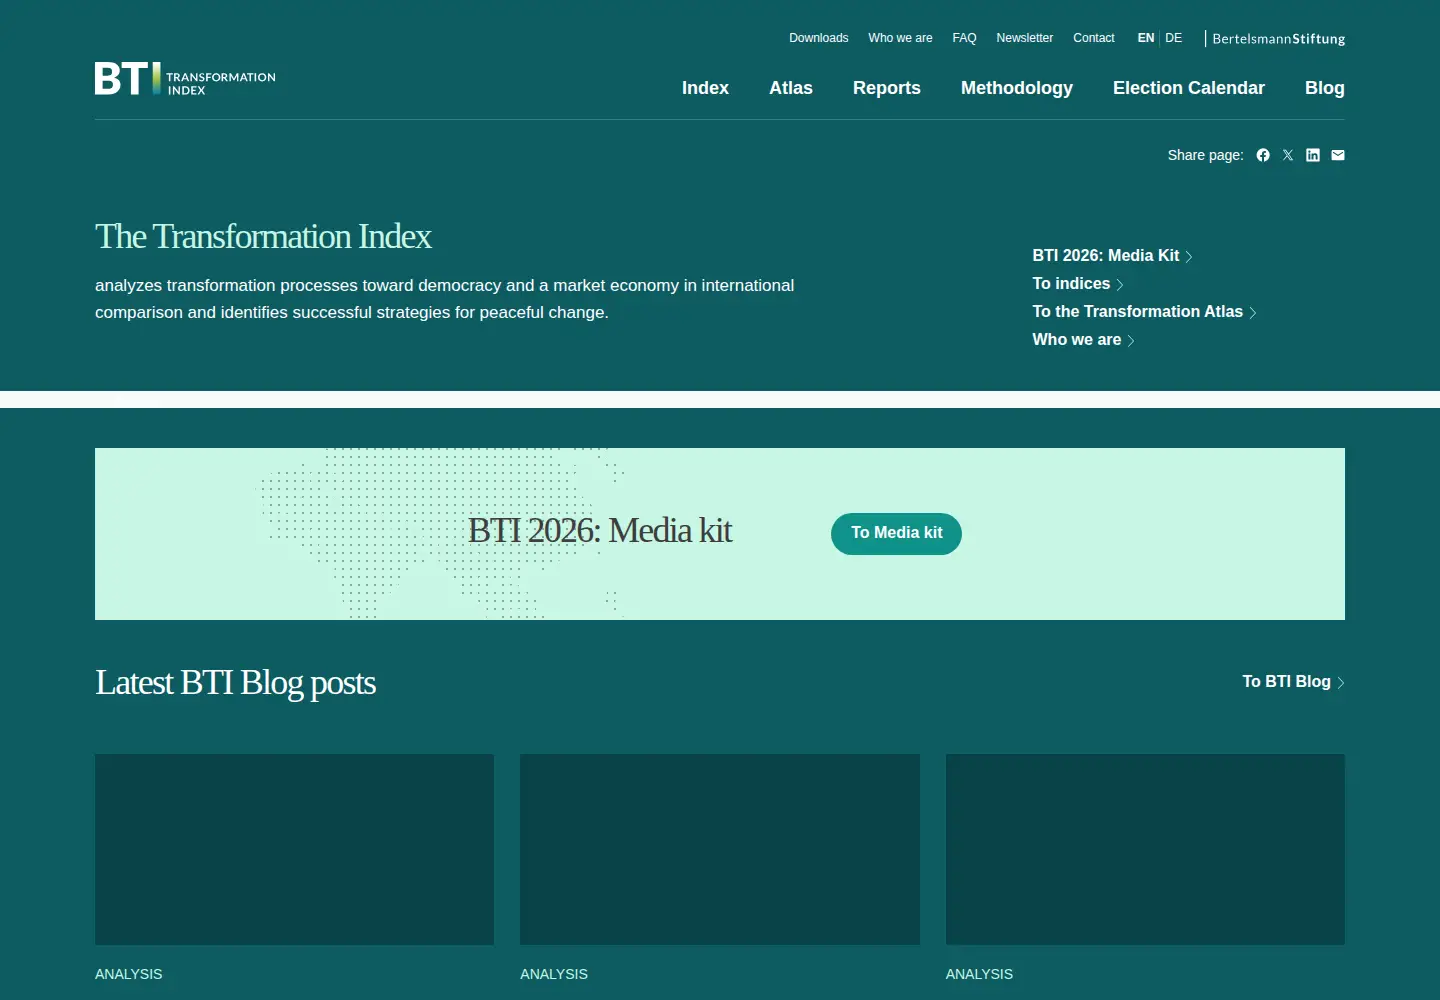Switch language to DE

(1174, 38)
